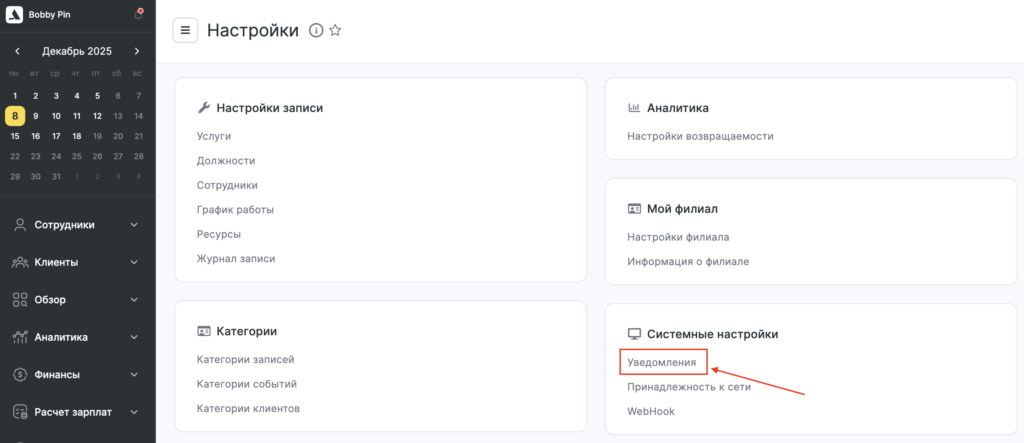Click the app logo in top-left
The height and width of the screenshot is (443, 1024).
[15, 14]
